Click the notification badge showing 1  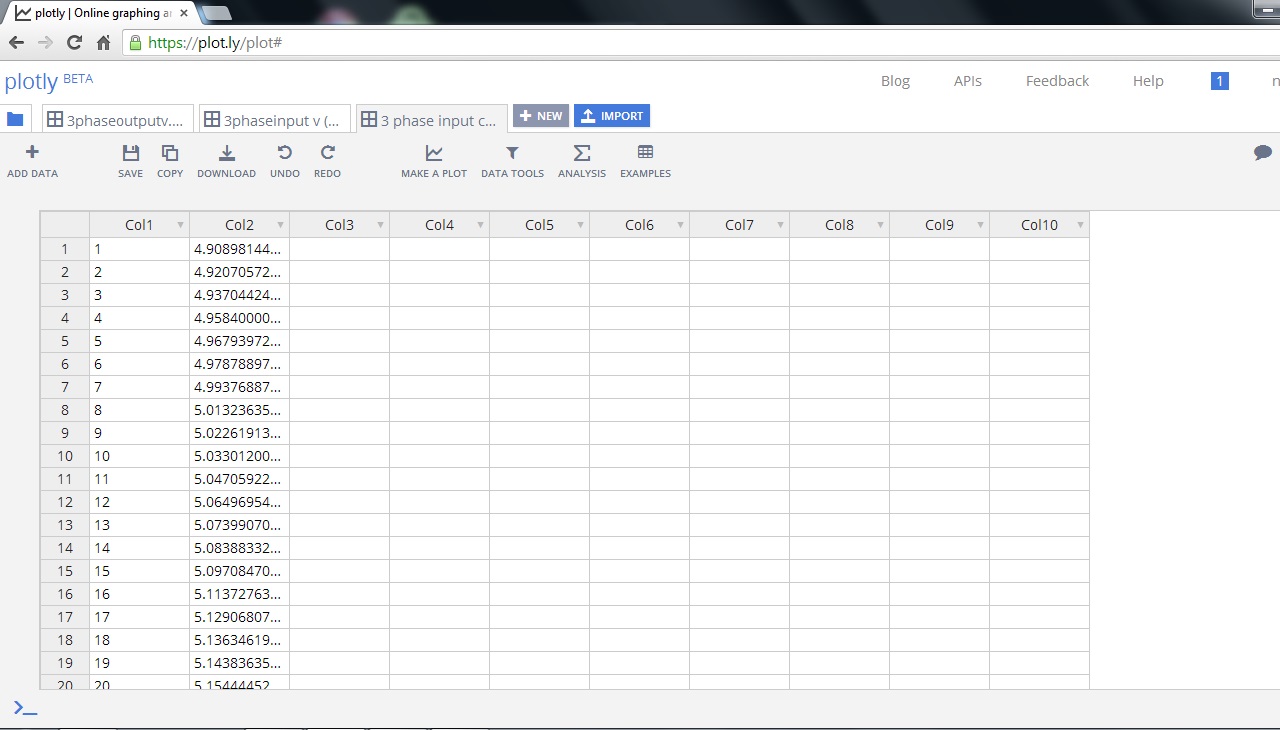[1219, 81]
